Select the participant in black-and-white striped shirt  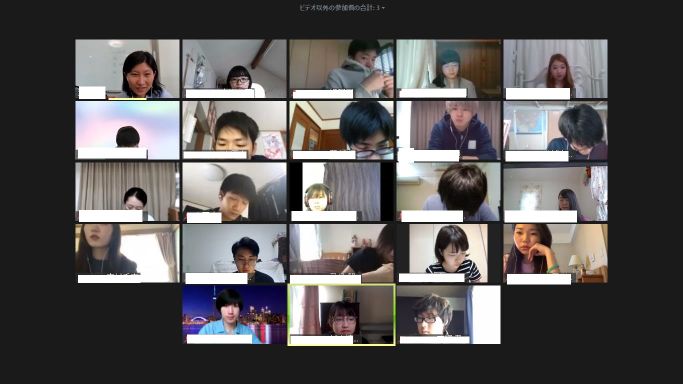[x=449, y=253]
